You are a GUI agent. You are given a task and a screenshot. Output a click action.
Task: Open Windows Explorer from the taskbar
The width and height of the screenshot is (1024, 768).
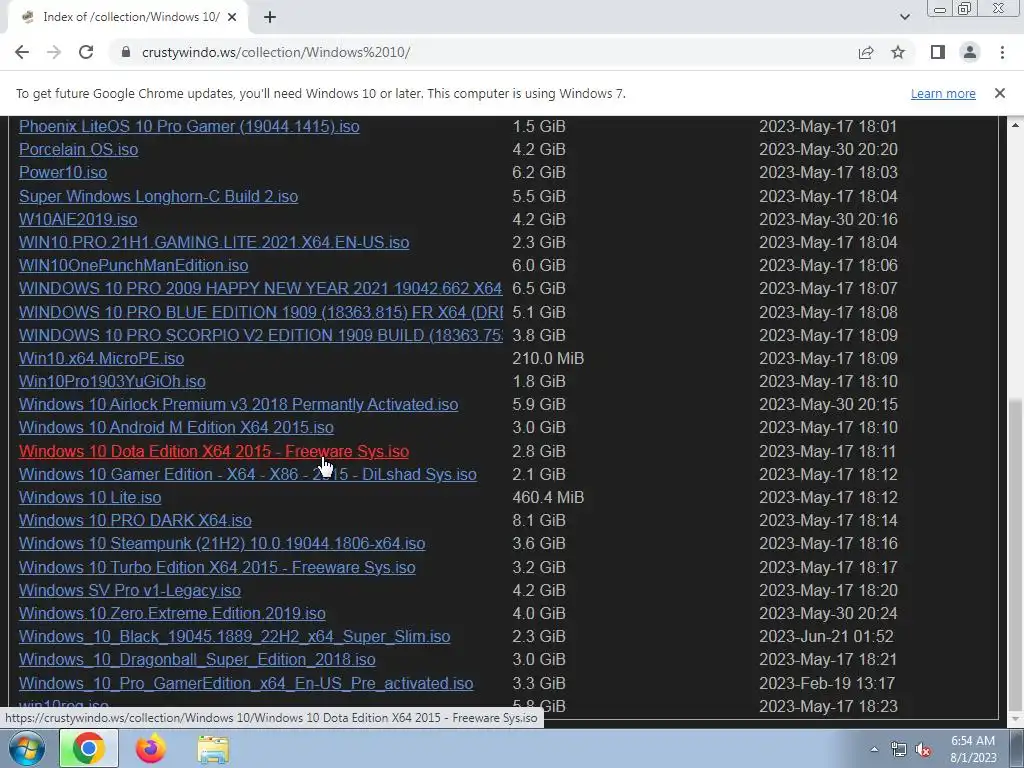pos(213,748)
